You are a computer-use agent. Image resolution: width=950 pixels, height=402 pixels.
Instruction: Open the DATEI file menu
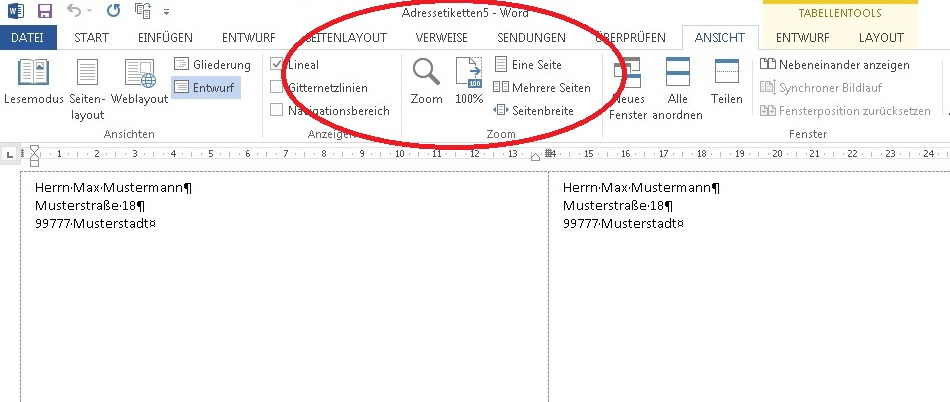(x=28, y=37)
